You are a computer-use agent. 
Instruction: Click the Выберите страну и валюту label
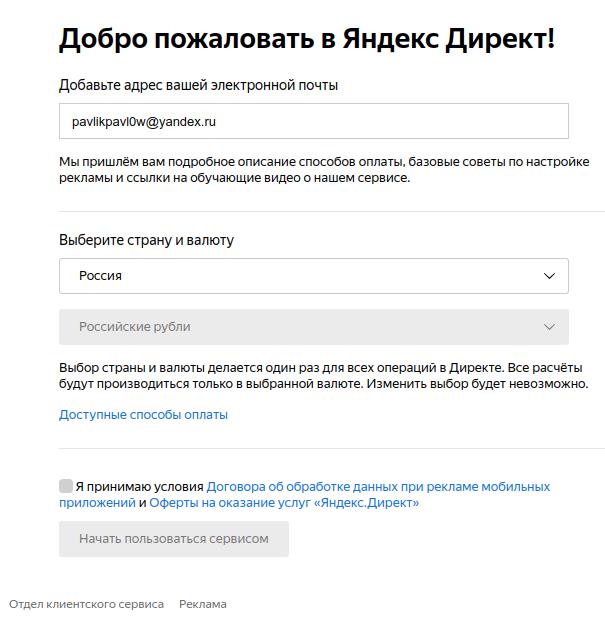pos(146,240)
